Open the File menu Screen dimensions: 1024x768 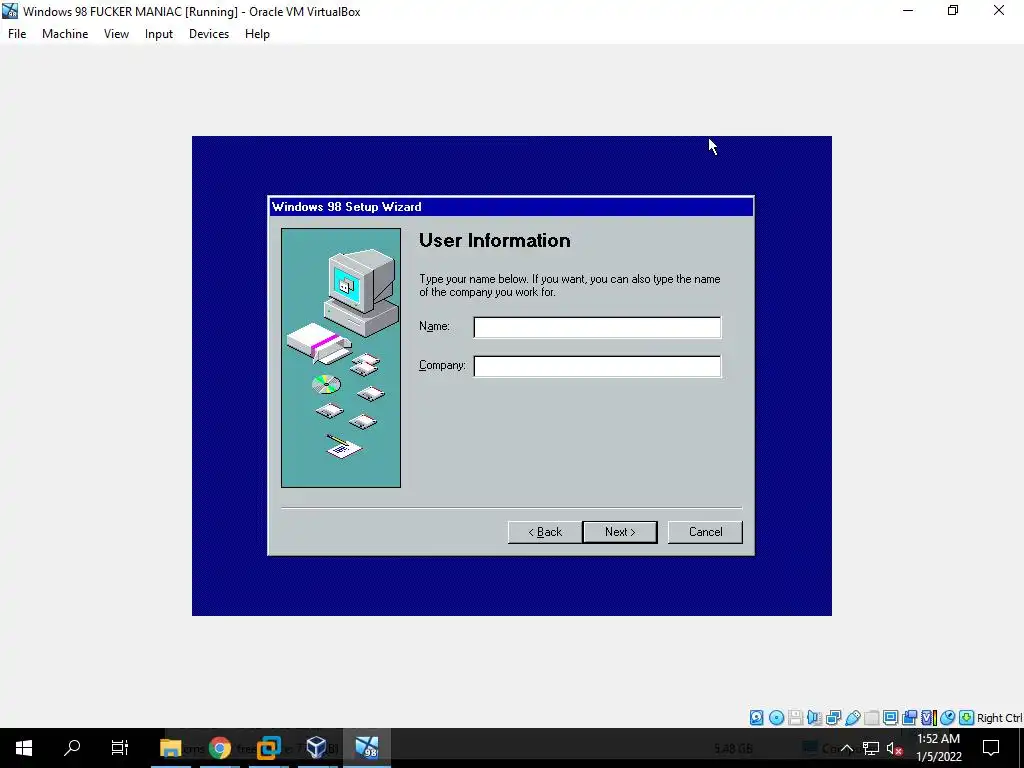point(17,34)
